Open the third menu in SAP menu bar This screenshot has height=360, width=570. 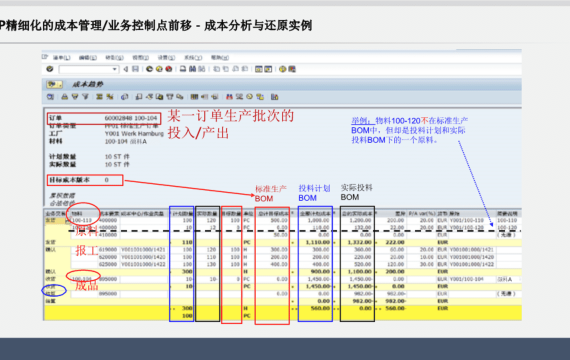(x=114, y=58)
